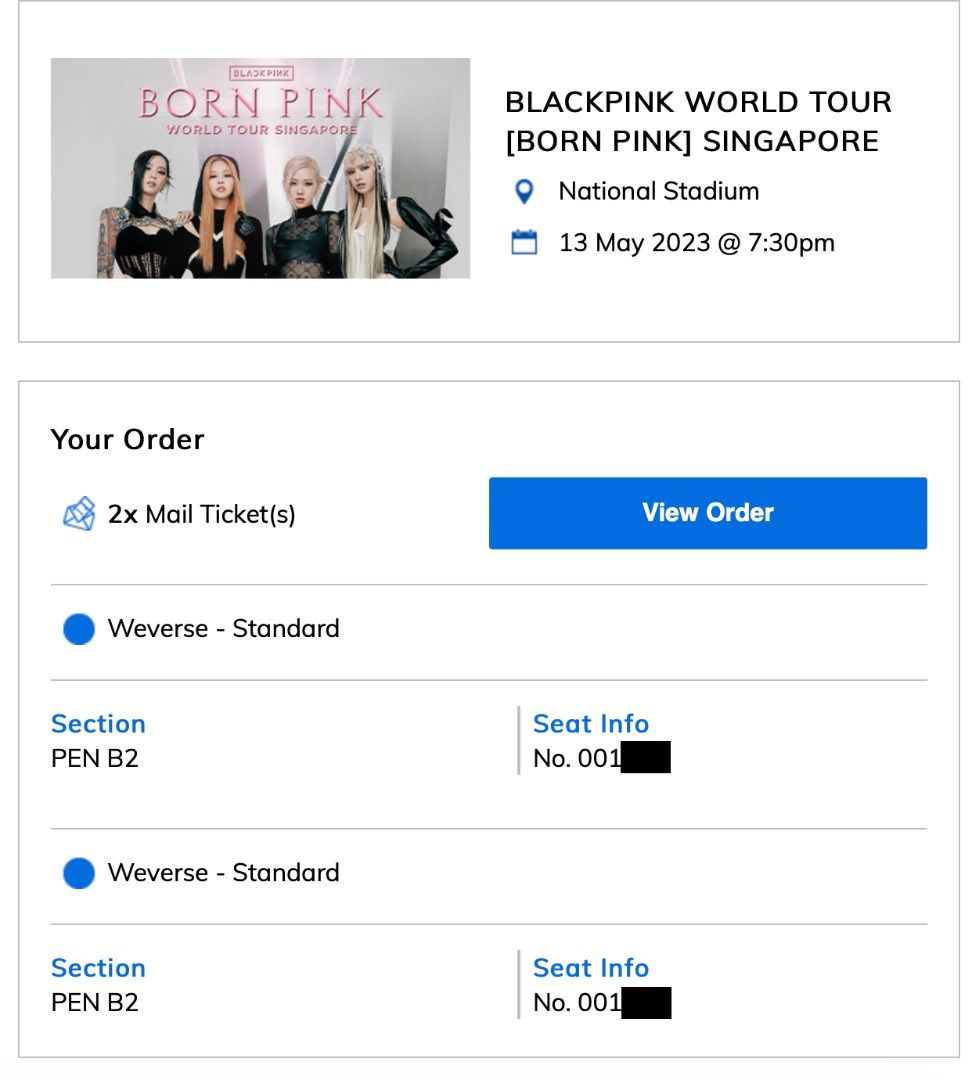Viewport: 976px width, 1080px height.
Task: Select the location pin icon beside National Stadium
Action: [x=521, y=190]
